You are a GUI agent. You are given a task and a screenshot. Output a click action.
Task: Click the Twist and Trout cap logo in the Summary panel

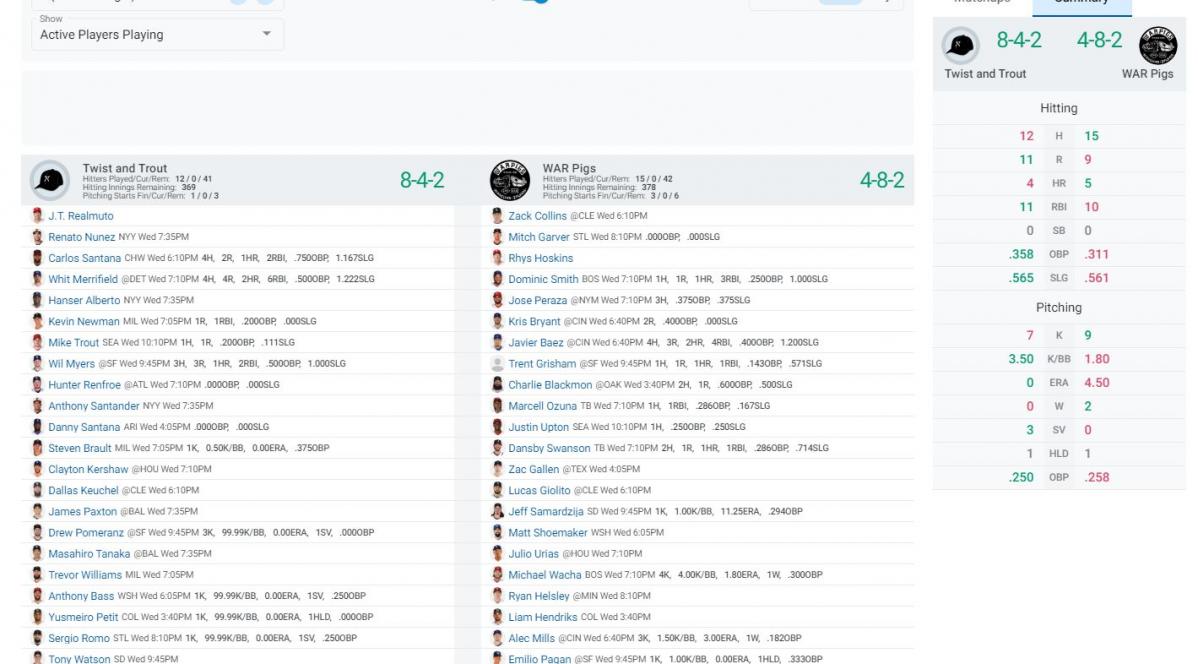(962, 45)
